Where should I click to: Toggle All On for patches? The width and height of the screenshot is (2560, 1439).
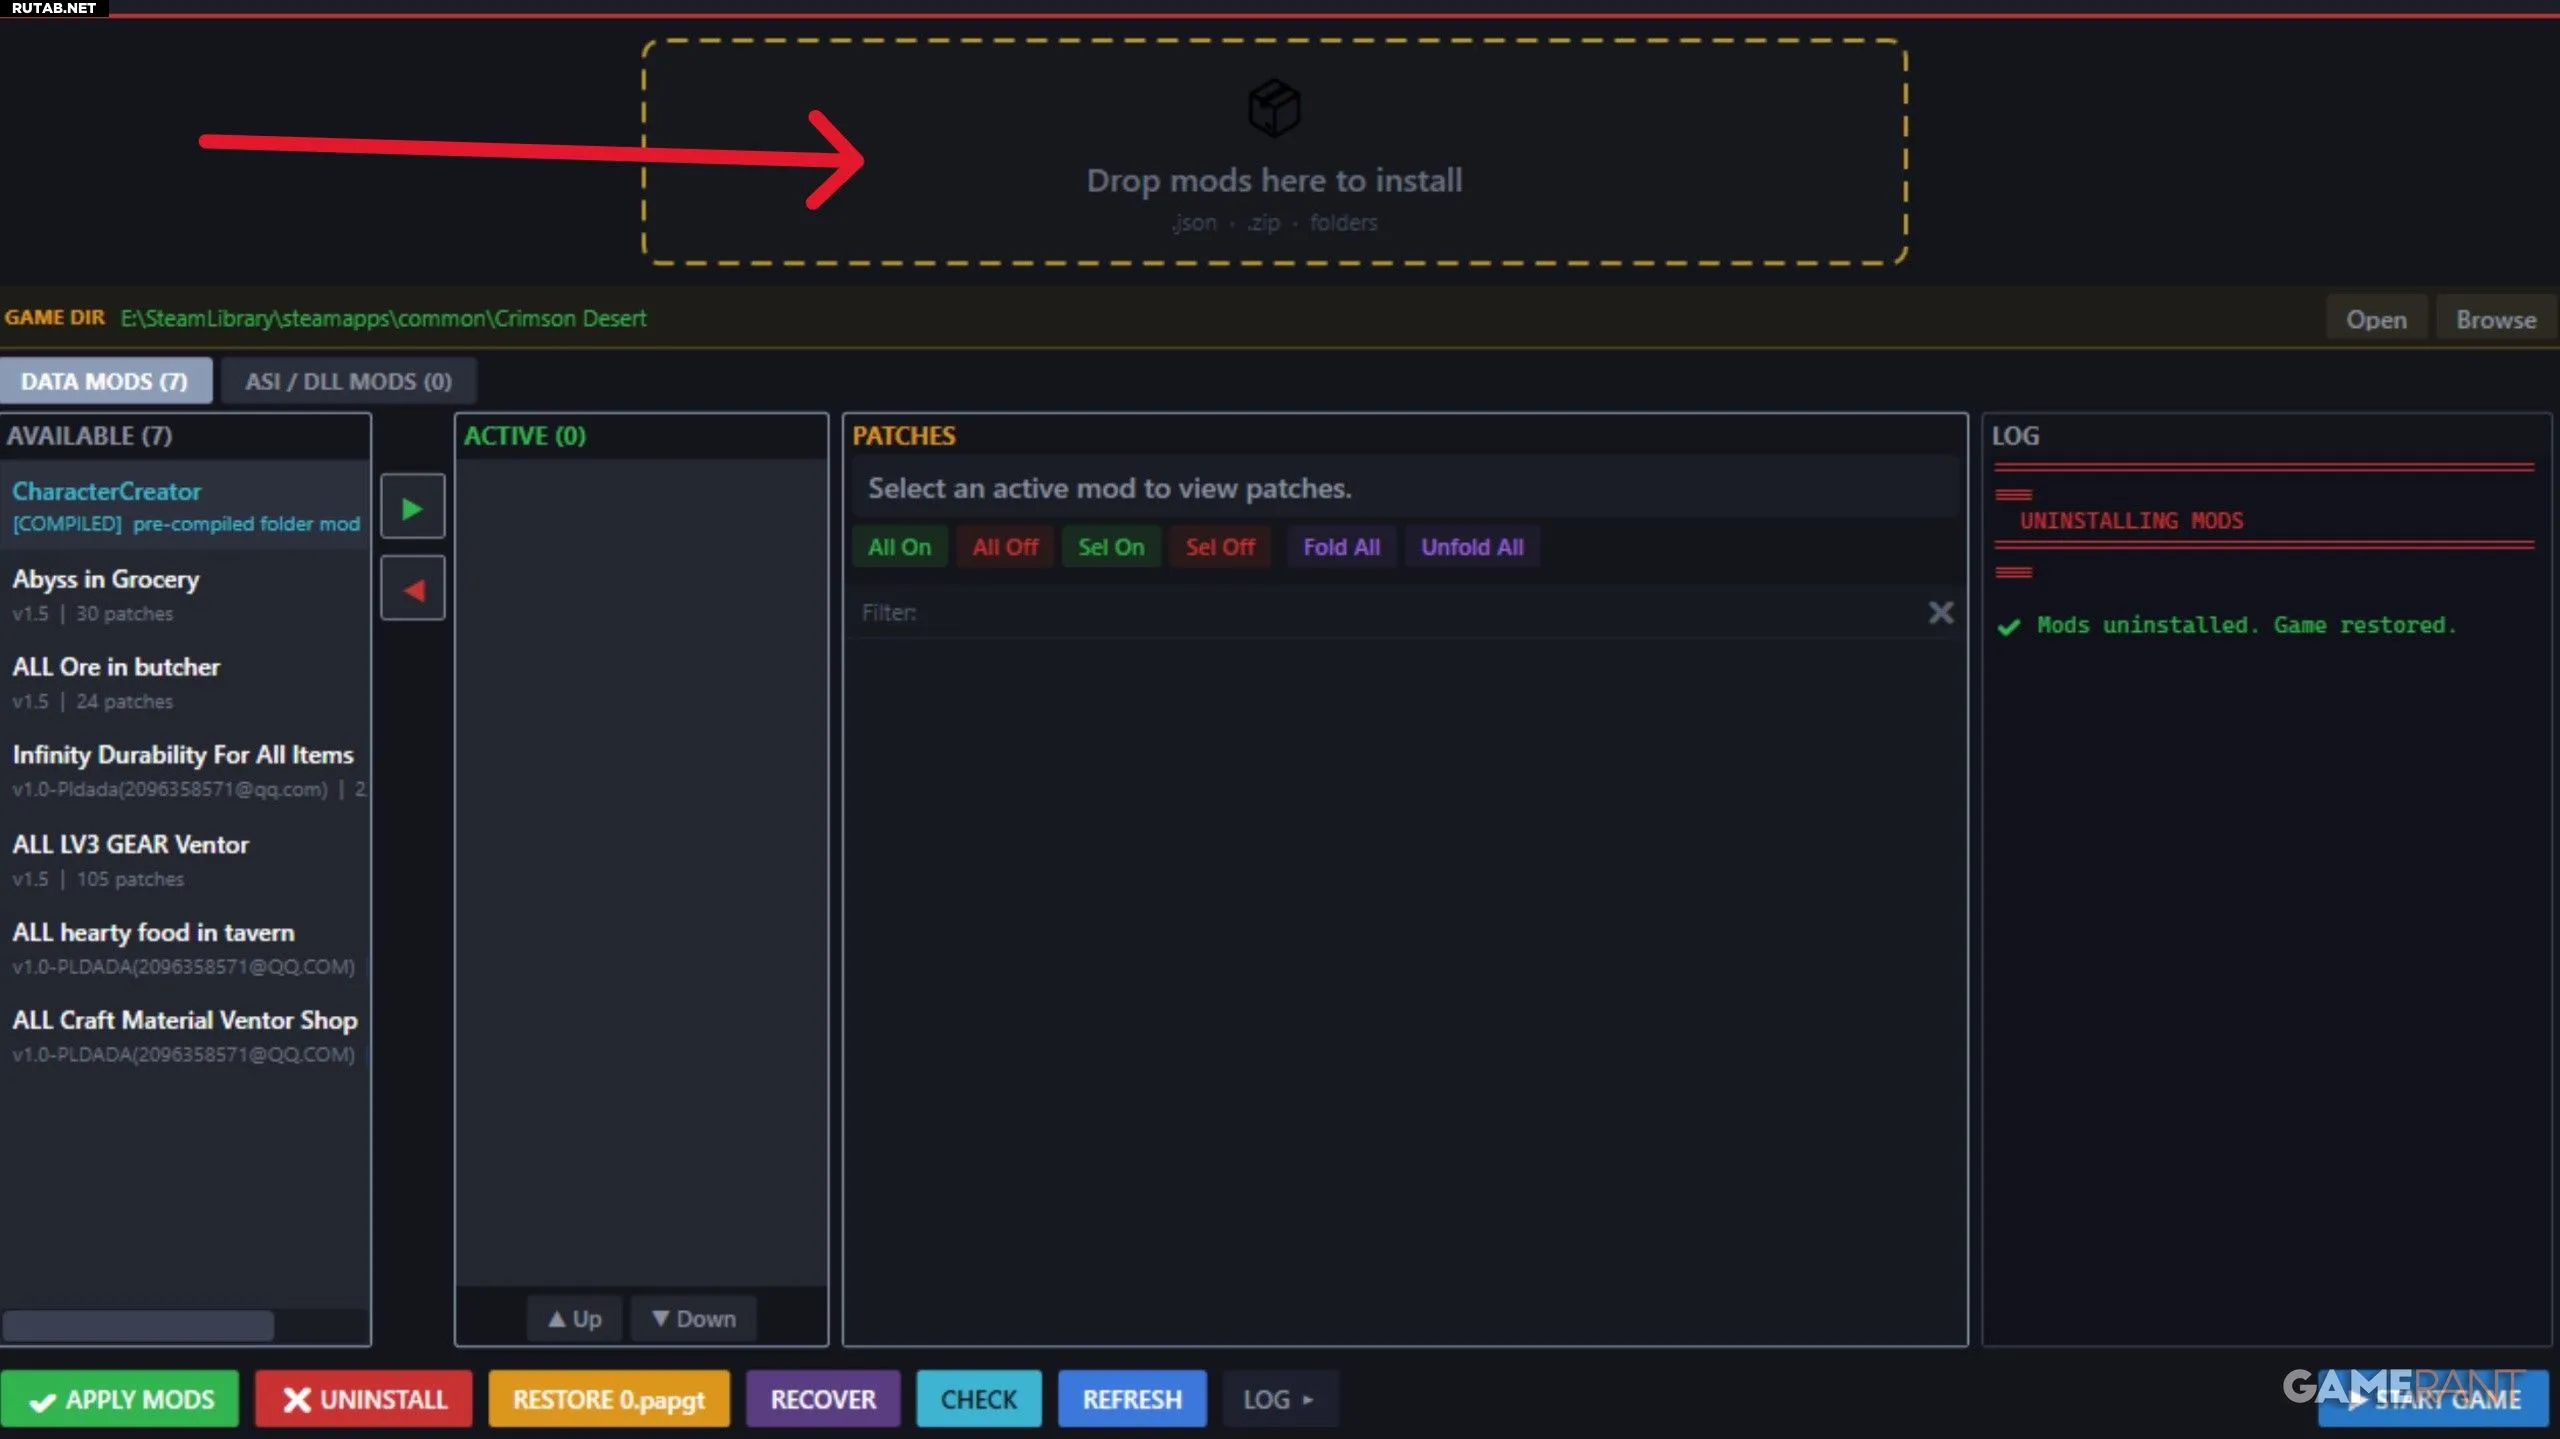click(x=899, y=547)
